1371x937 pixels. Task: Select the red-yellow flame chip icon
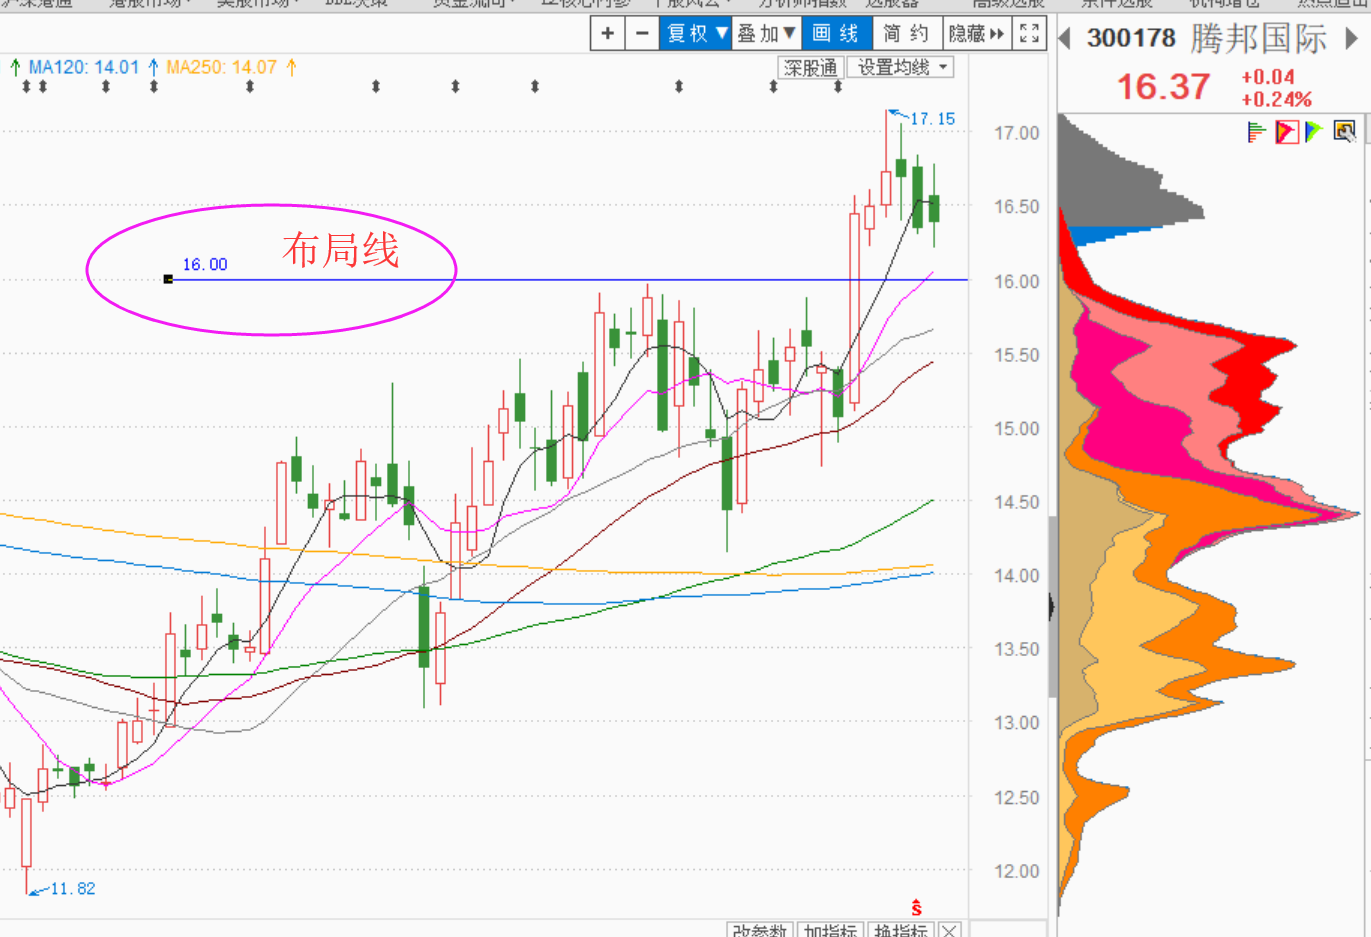tap(1287, 131)
